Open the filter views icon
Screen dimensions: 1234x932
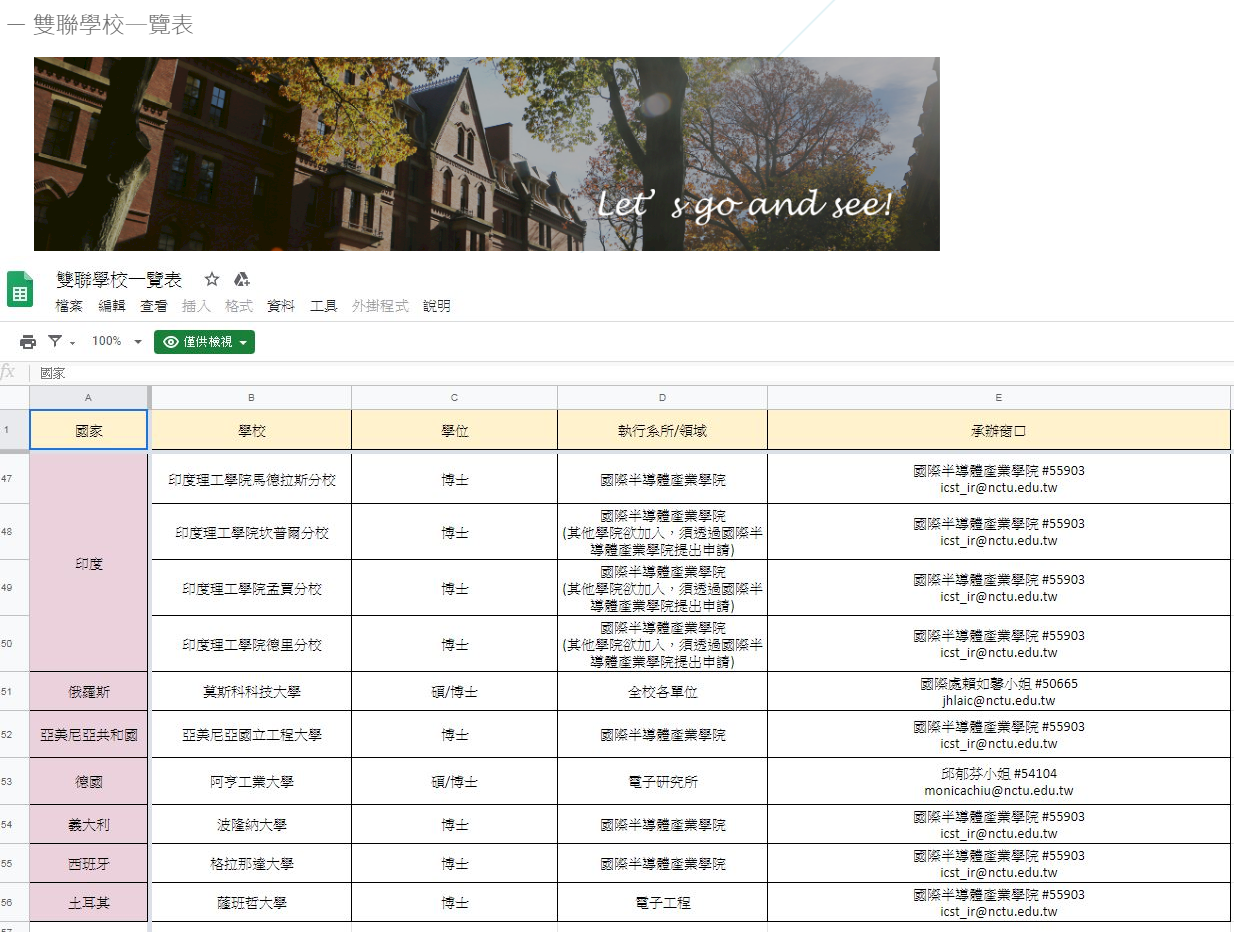56,342
